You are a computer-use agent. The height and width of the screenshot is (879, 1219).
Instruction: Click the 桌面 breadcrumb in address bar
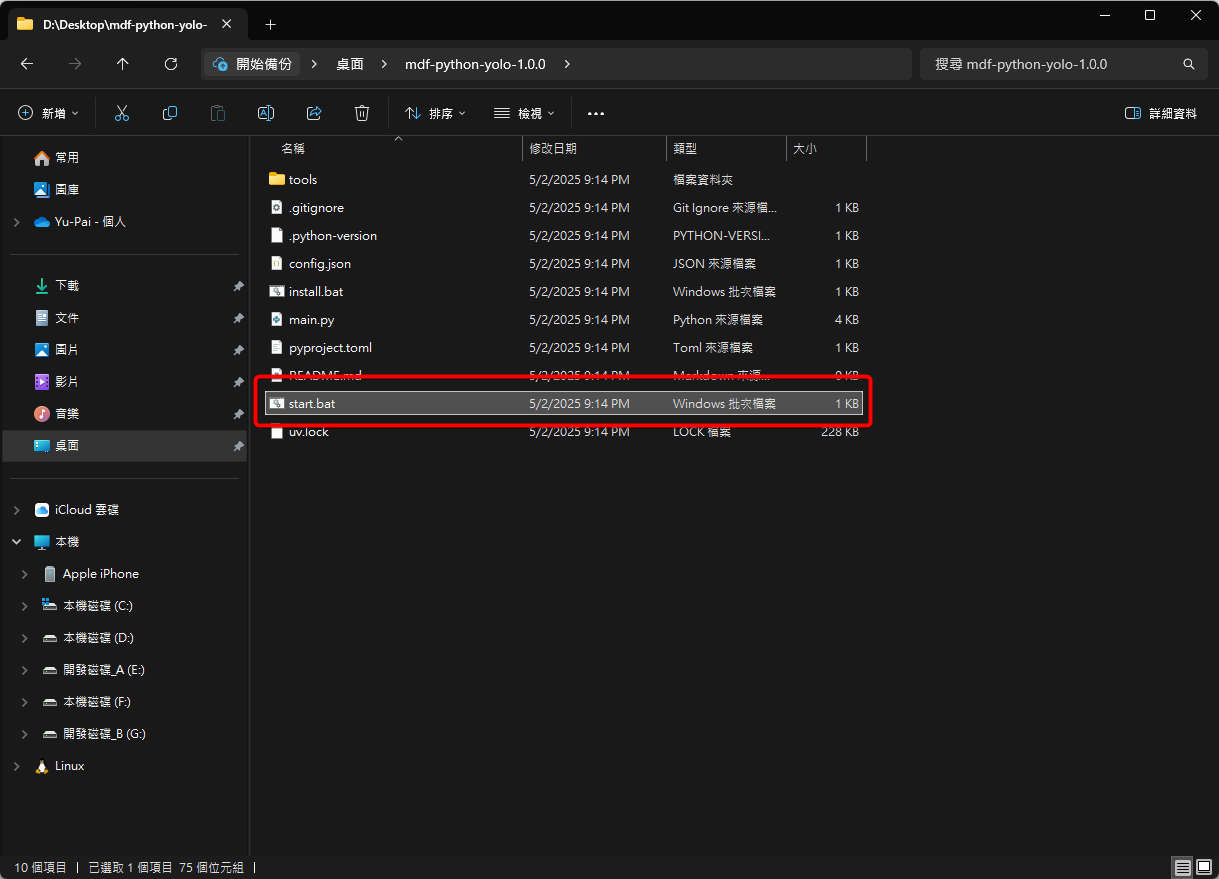350,64
